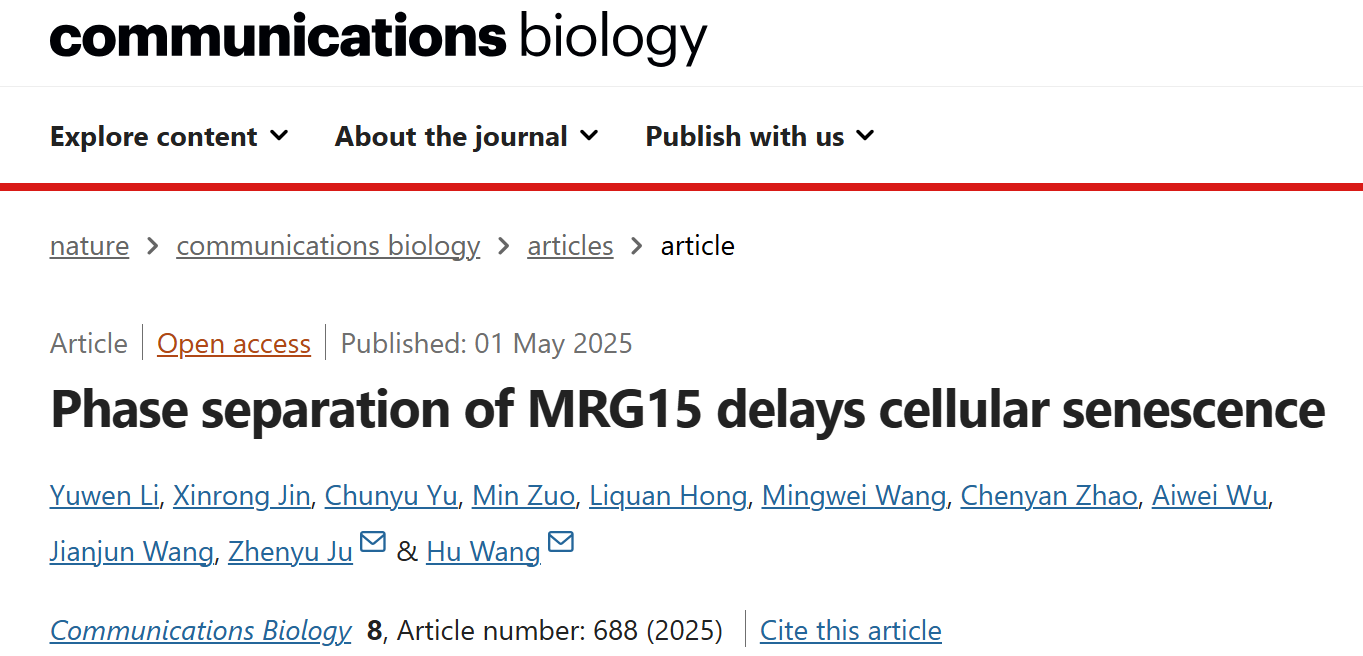Open author Xinrong Jin's details
1363x656 pixels.
click(x=242, y=496)
